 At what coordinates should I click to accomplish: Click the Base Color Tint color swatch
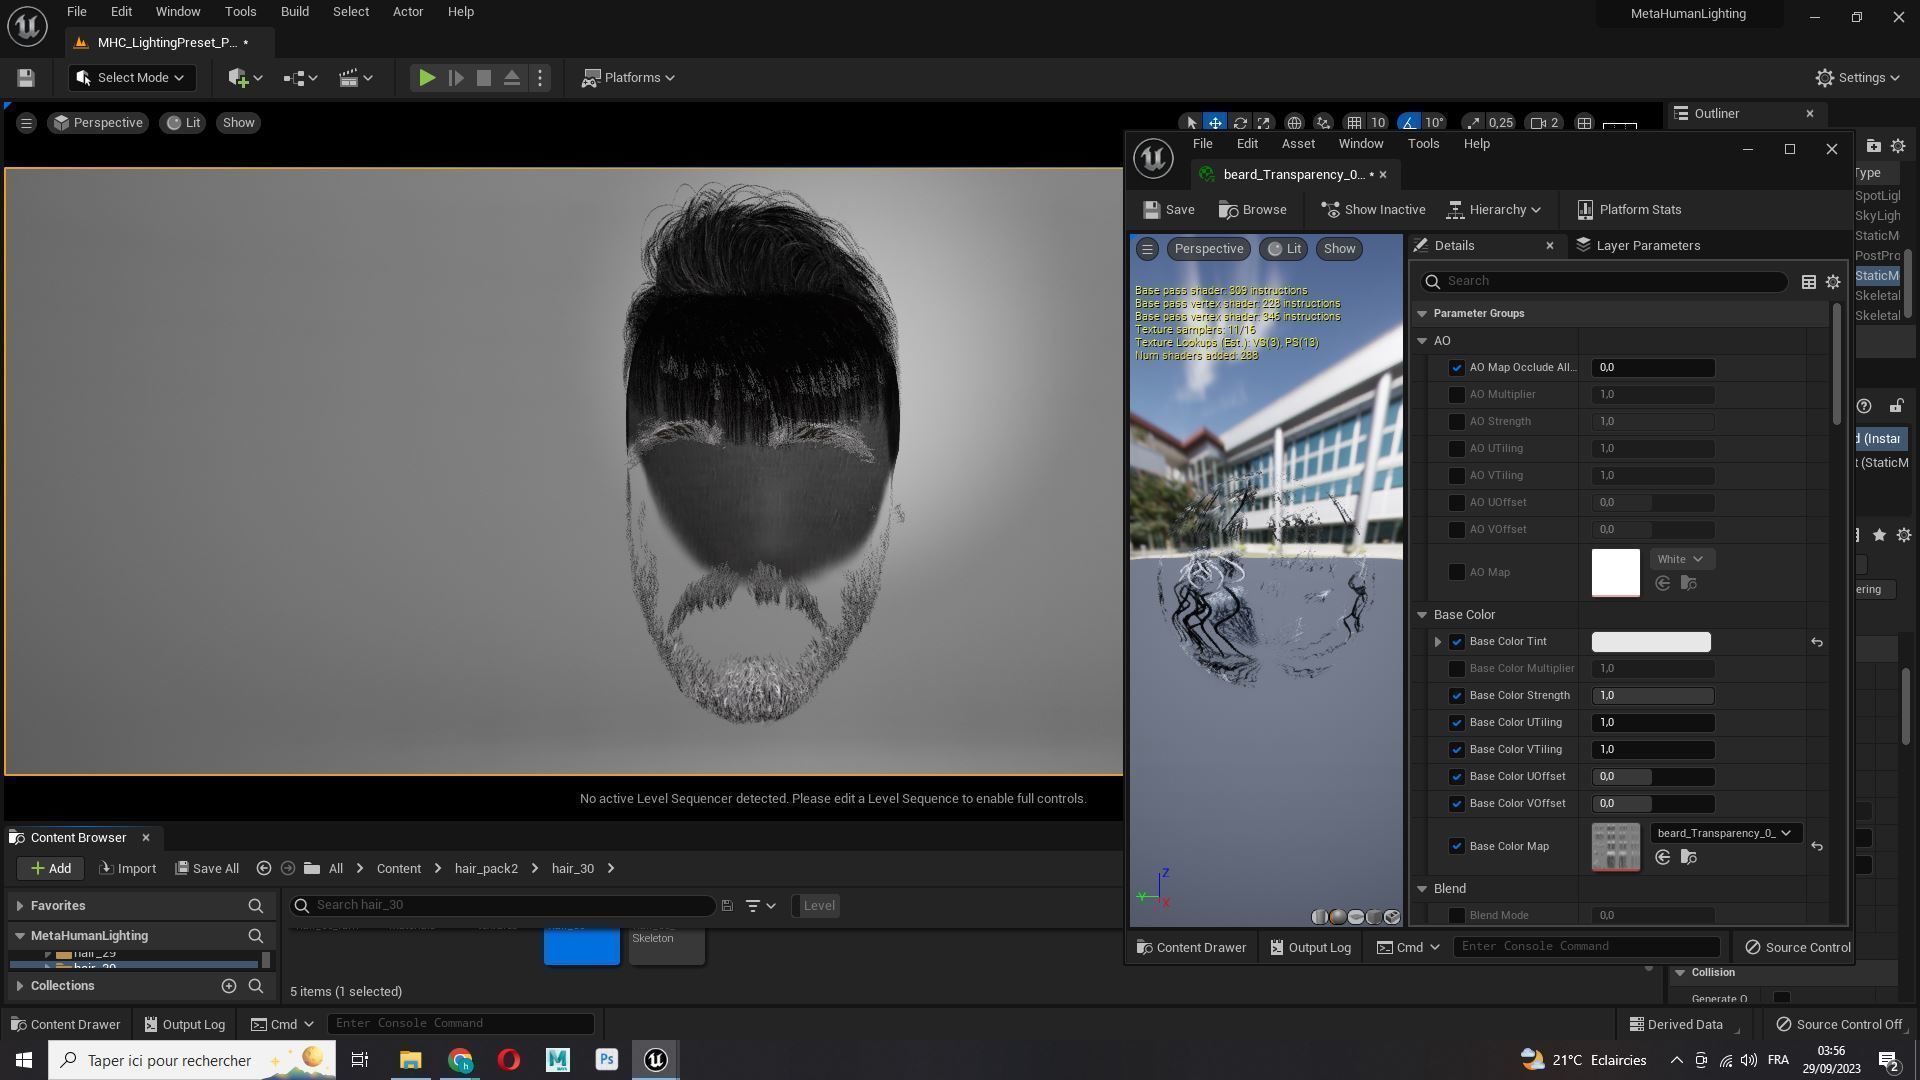pos(1650,642)
